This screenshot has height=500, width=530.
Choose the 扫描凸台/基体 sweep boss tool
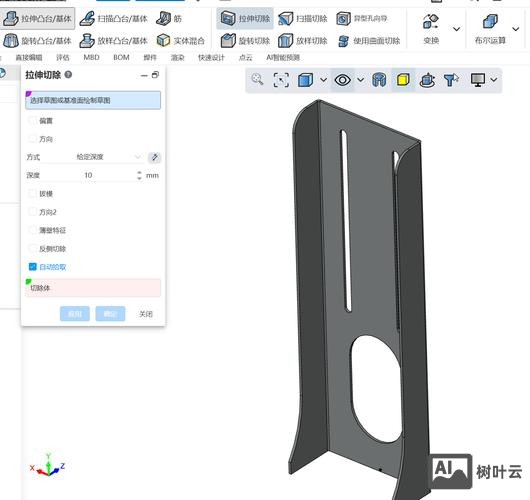click(x=114, y=18)
